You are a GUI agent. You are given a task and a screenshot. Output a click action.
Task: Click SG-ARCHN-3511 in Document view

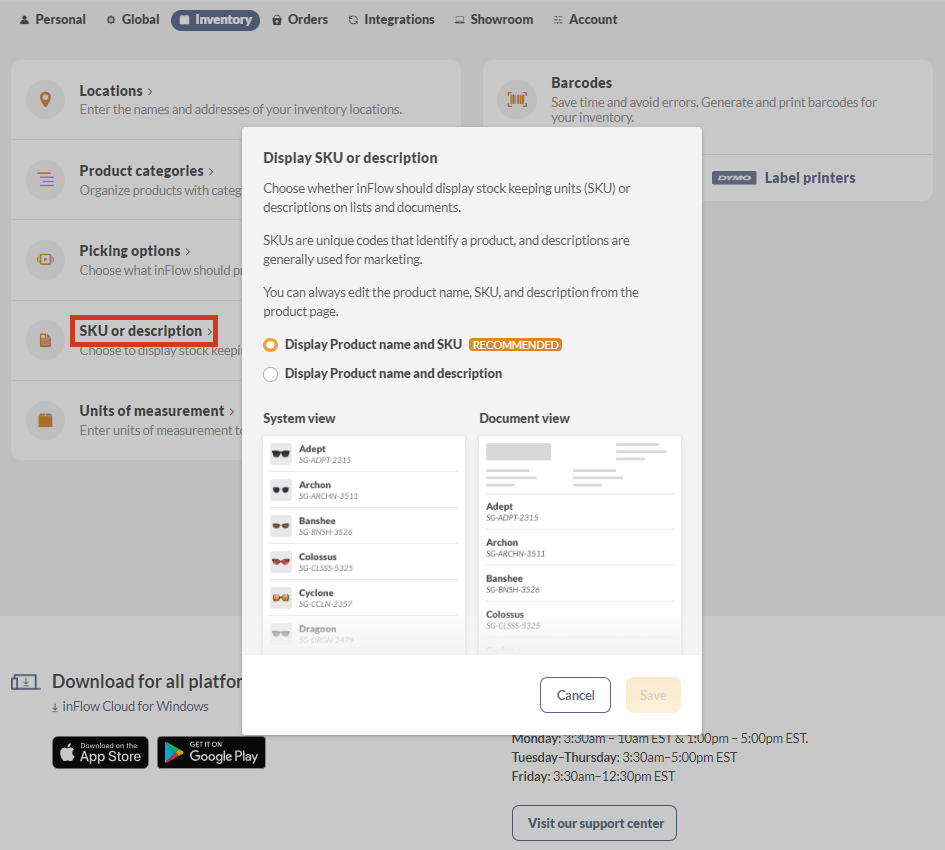click(515, 554)
